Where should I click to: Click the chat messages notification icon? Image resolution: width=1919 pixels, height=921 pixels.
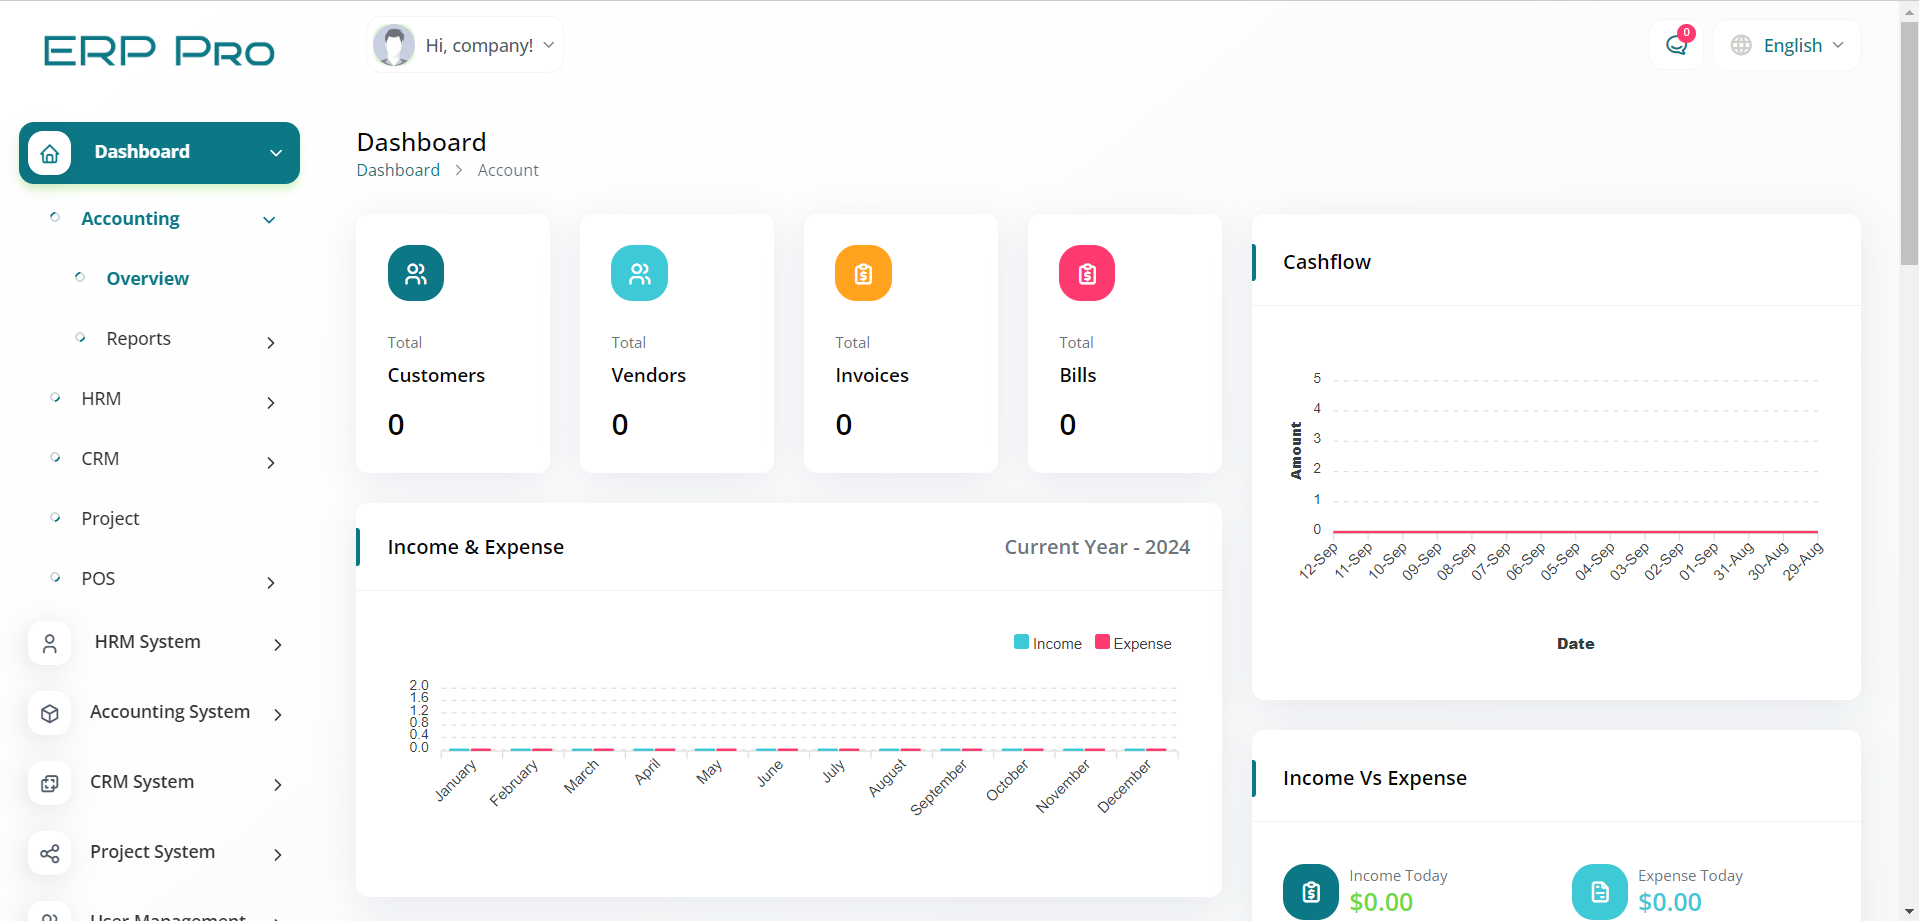1676,45
